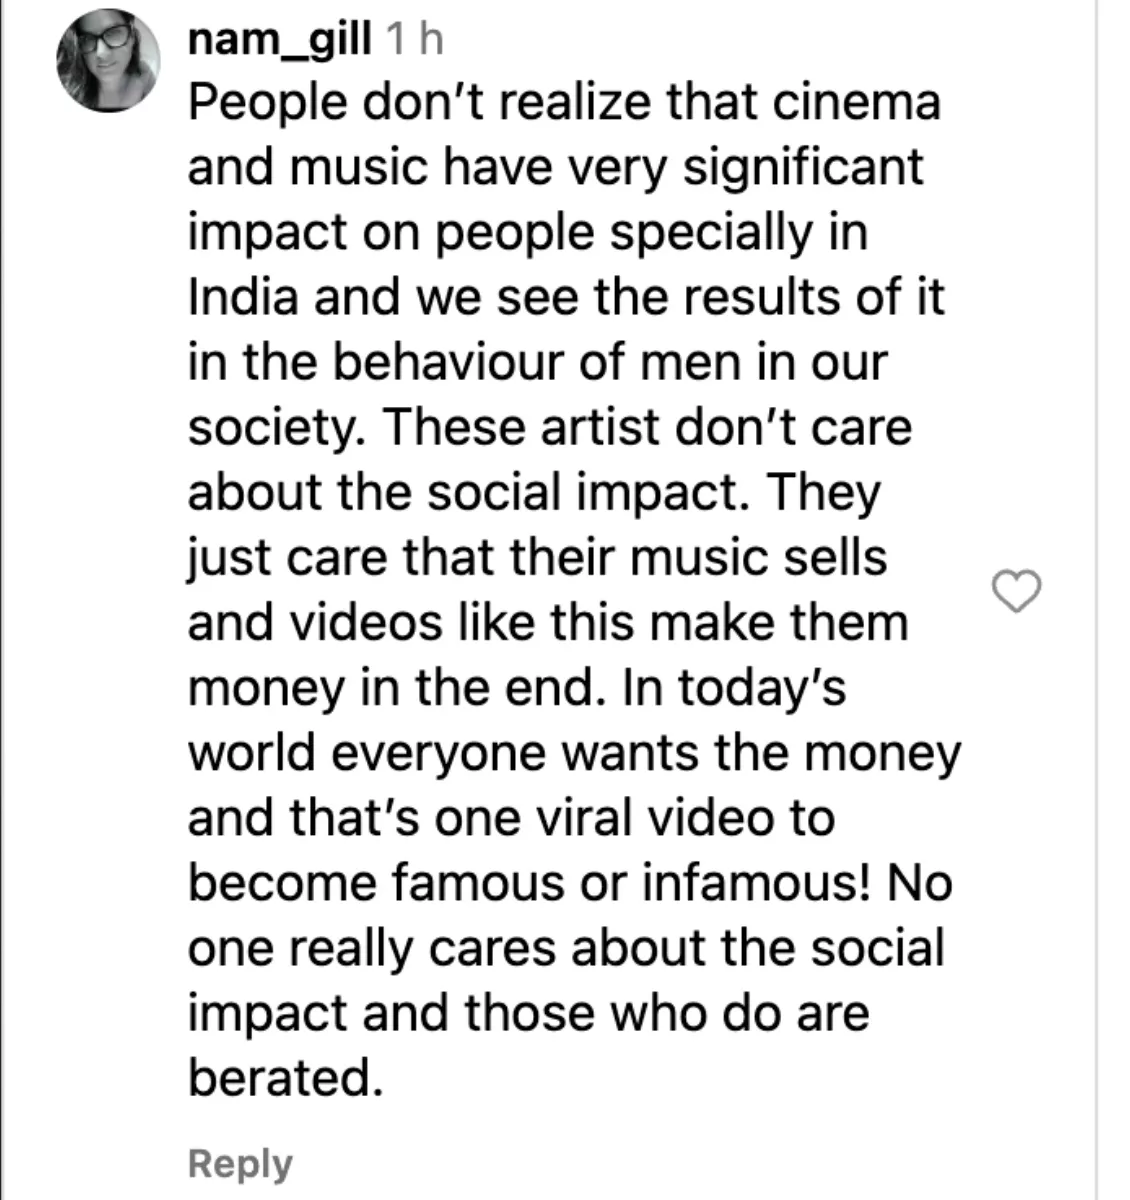Click the '1 h' comment timestamp
This screenshot has height=1200, width=1130.
click(x=414, y=39)
